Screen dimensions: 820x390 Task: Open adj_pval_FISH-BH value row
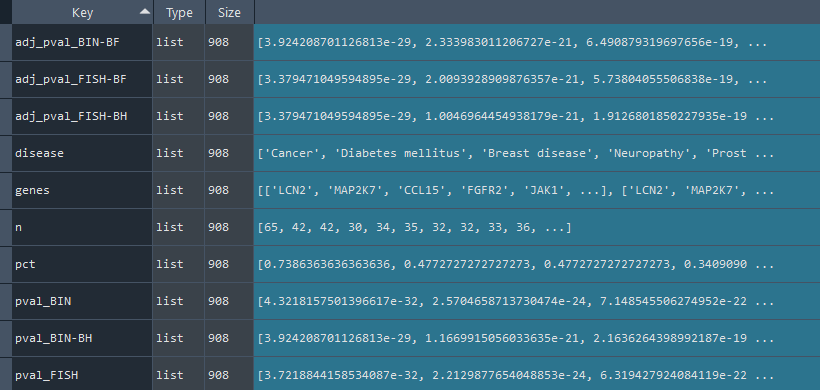(537, 117)
